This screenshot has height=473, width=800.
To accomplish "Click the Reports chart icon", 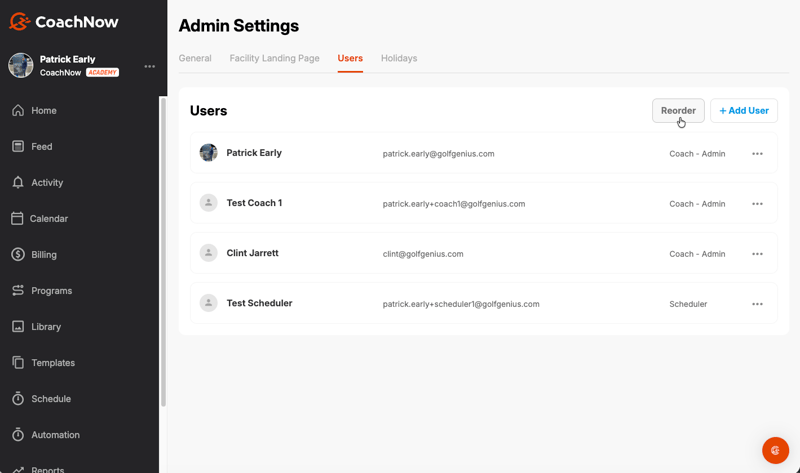I will (18, 469).
